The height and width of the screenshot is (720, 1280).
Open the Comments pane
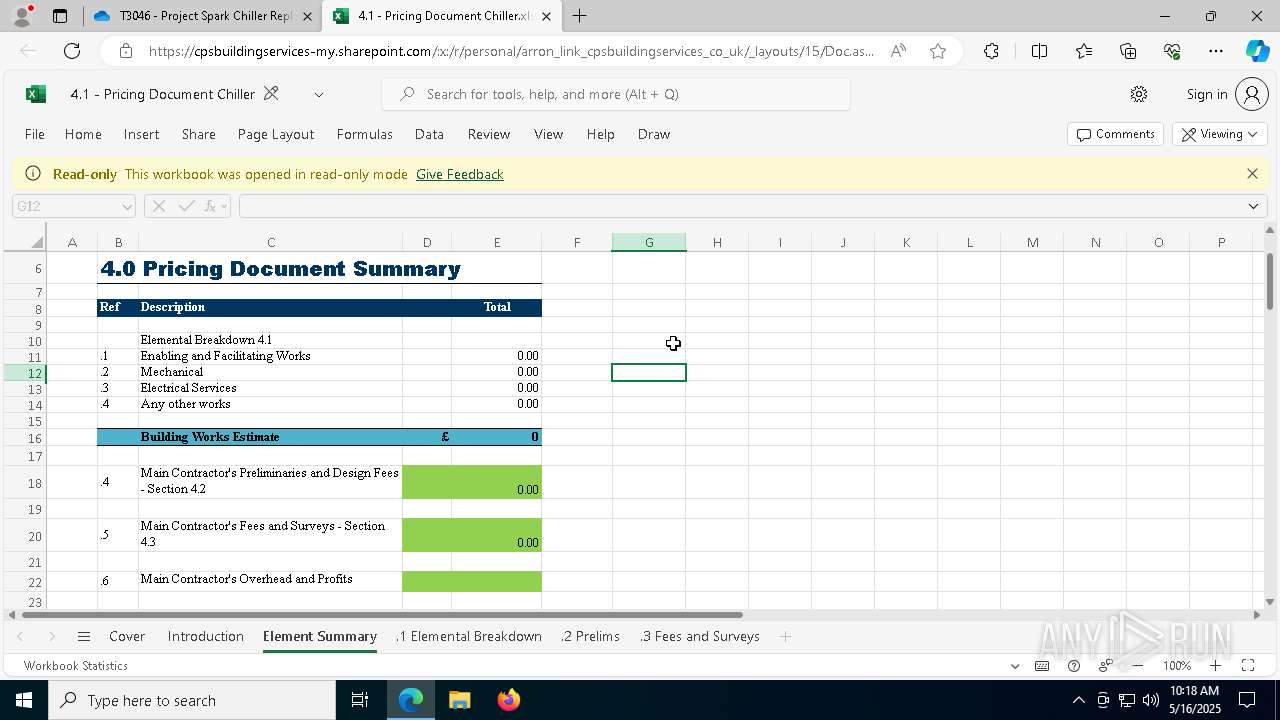(1115, 134)
